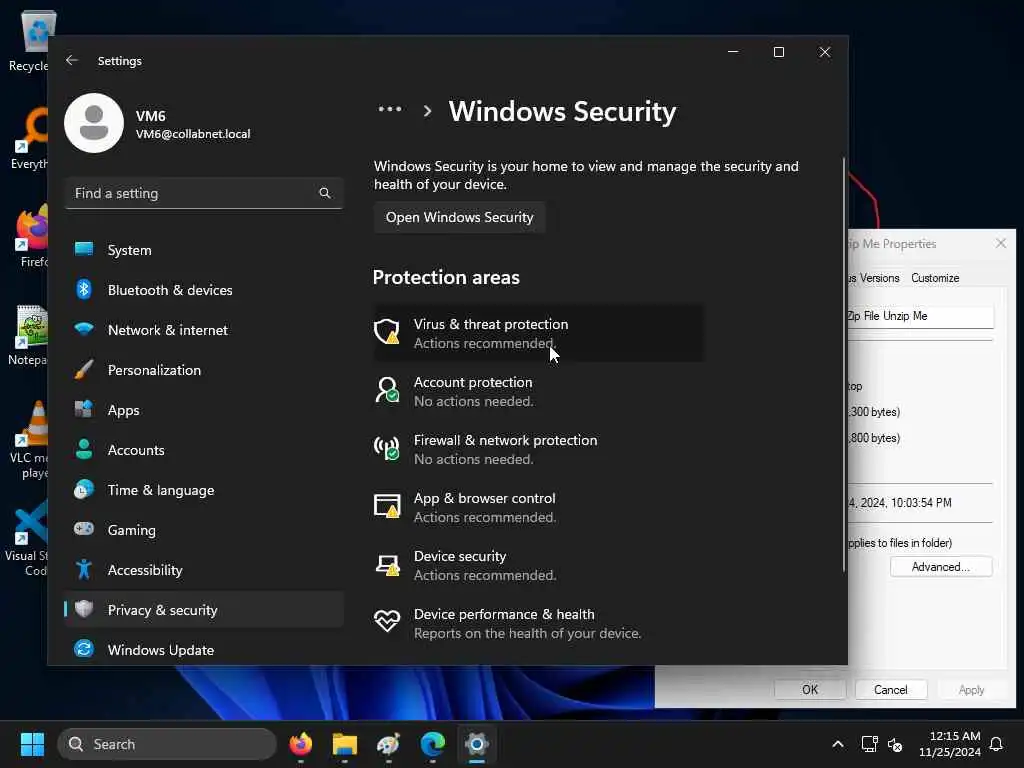1024x768 pixels.
Task: Select Network & internet category
Action: (204, 330)
